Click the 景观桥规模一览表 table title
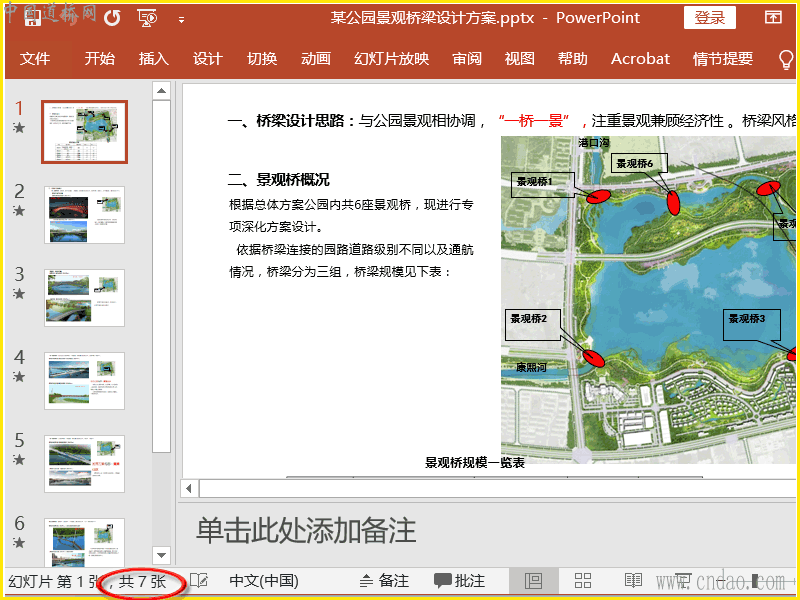This screenshot has width=800, height=600. coord(475,463)
